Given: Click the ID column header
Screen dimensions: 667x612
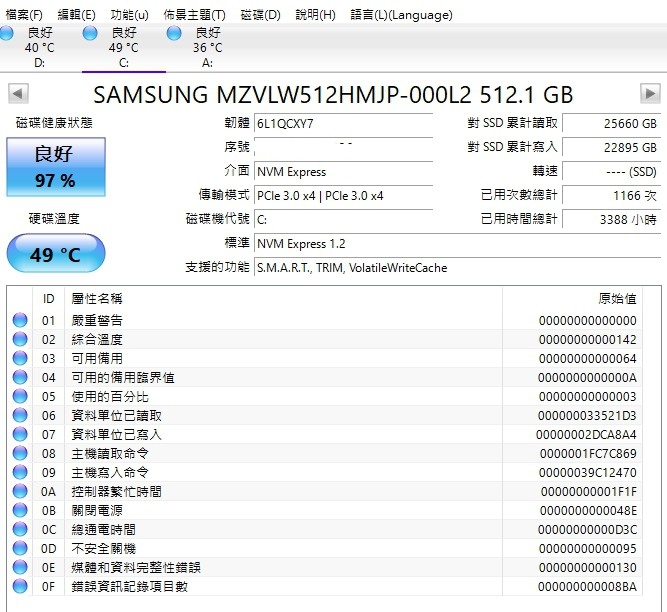Looking at the screenshot, I should tap(48, 299).
